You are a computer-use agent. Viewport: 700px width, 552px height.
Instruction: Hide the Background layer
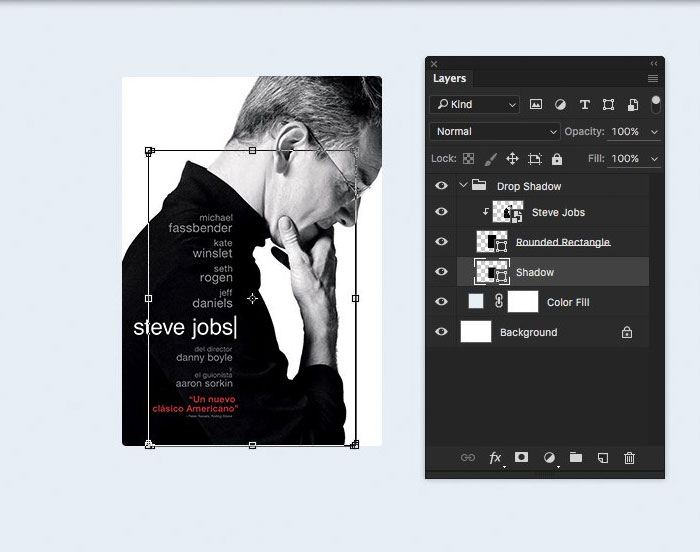point(441,332)
